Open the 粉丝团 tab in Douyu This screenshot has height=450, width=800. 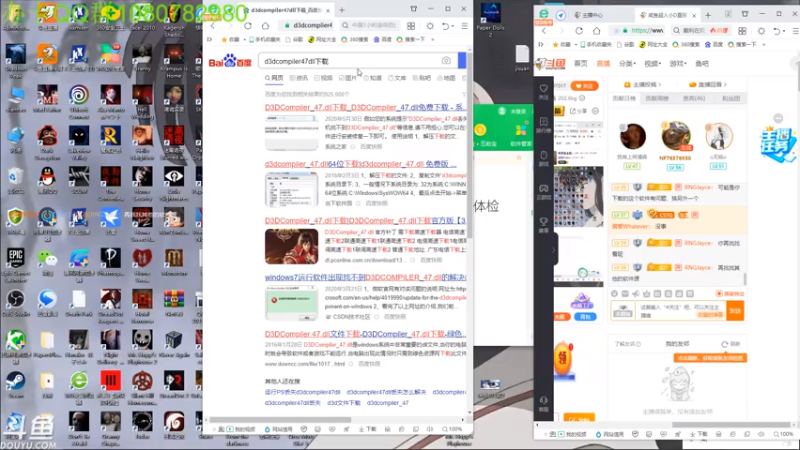point(731,98)
